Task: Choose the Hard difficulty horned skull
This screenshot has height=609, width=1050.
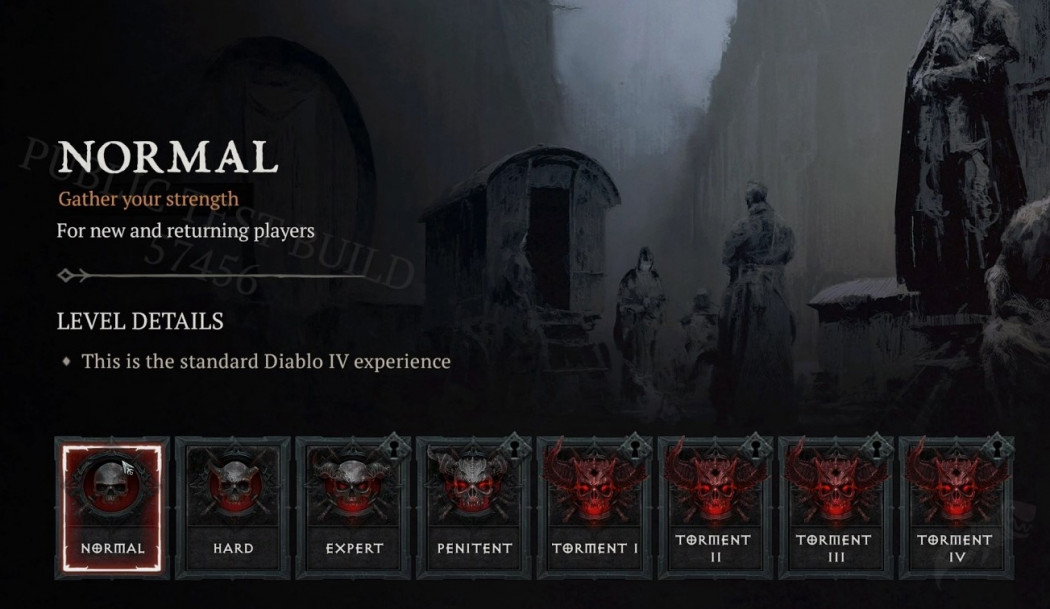Action: tap(233, 484)
